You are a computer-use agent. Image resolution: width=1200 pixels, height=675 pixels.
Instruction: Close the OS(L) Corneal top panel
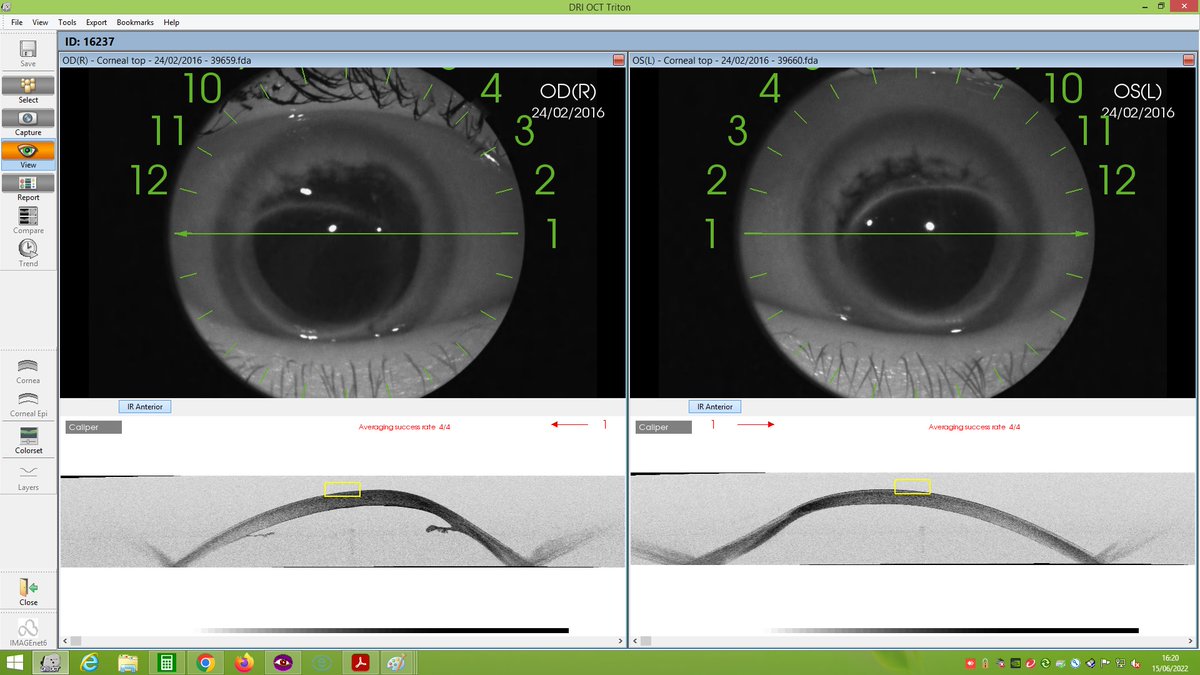[1189, 60]
